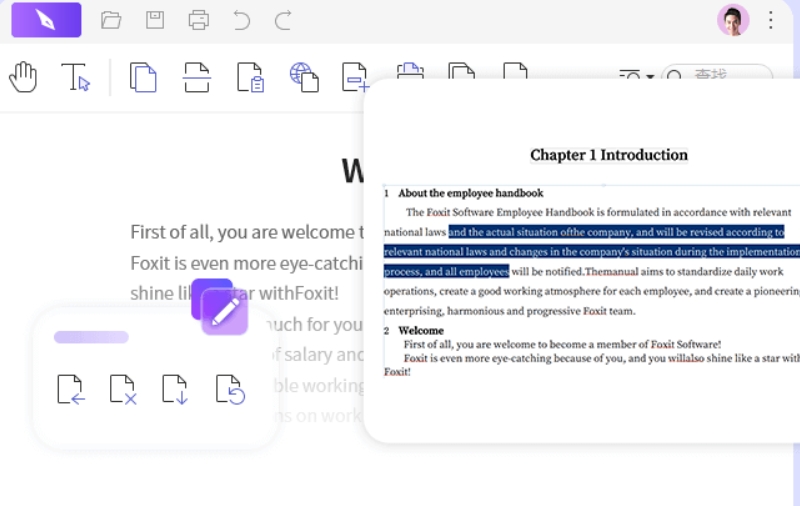
Task: Click highlighted text 'process, and all employees'
Action: coord(446,271)
